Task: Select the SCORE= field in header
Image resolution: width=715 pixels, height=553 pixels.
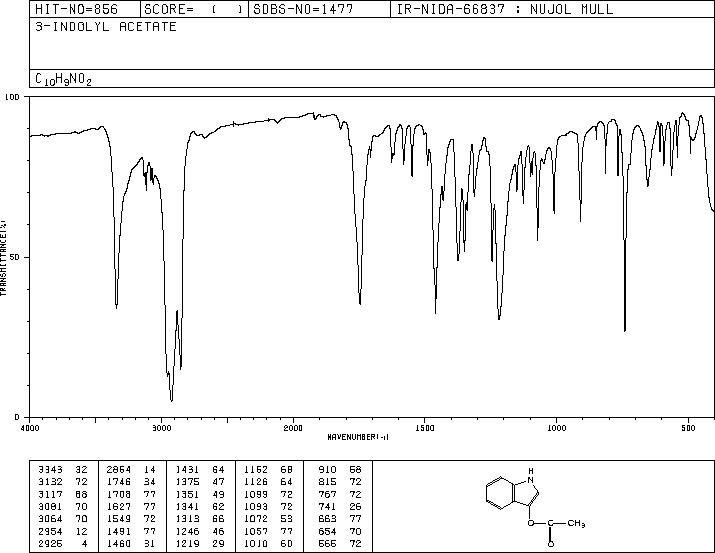Action: pyautogui.click(x=193, y=9)
